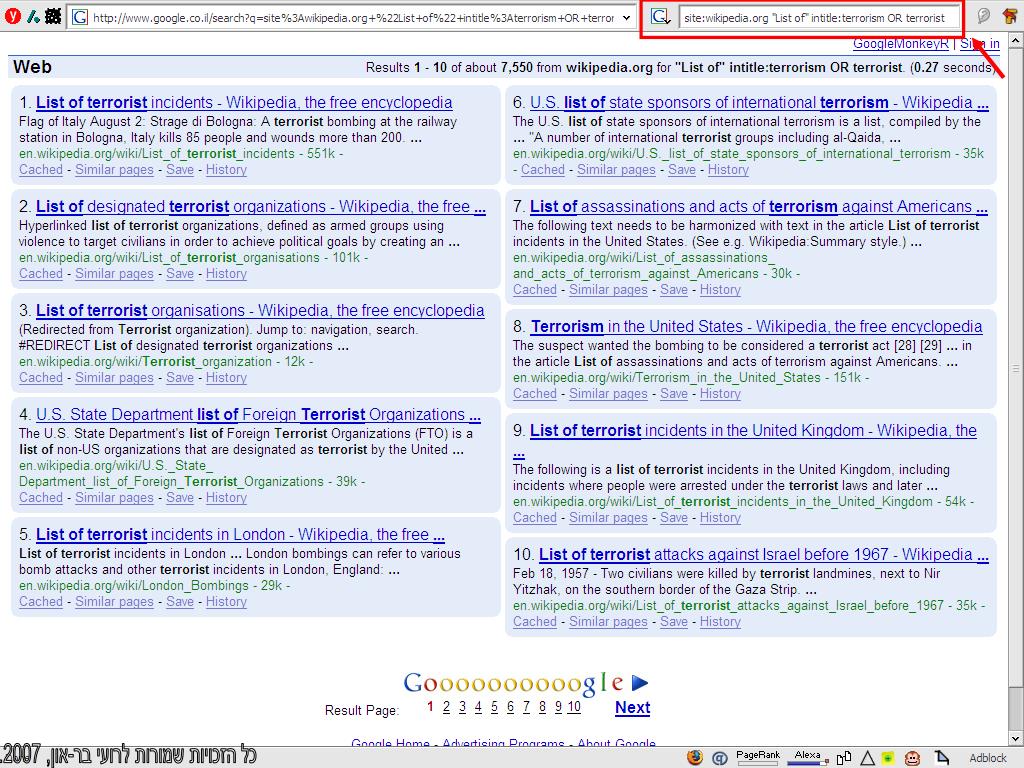Click History link under result 4
The height and width of the screenshot is (768, 1024).
(x=226, y=498)
